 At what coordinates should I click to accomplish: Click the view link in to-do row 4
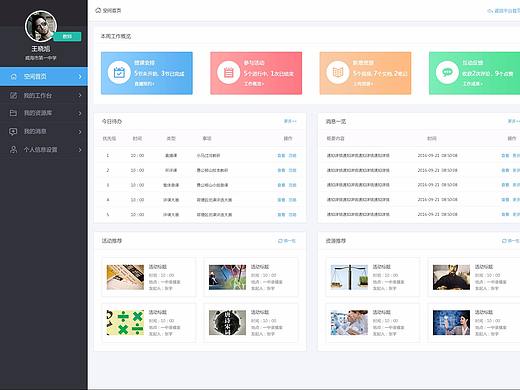click(281, 200)
